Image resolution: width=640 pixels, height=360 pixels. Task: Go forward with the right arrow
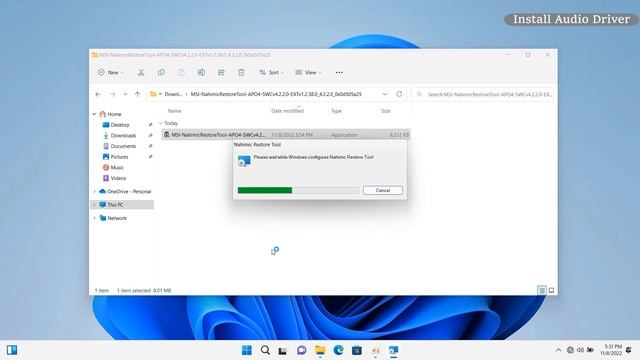point(113,94)
